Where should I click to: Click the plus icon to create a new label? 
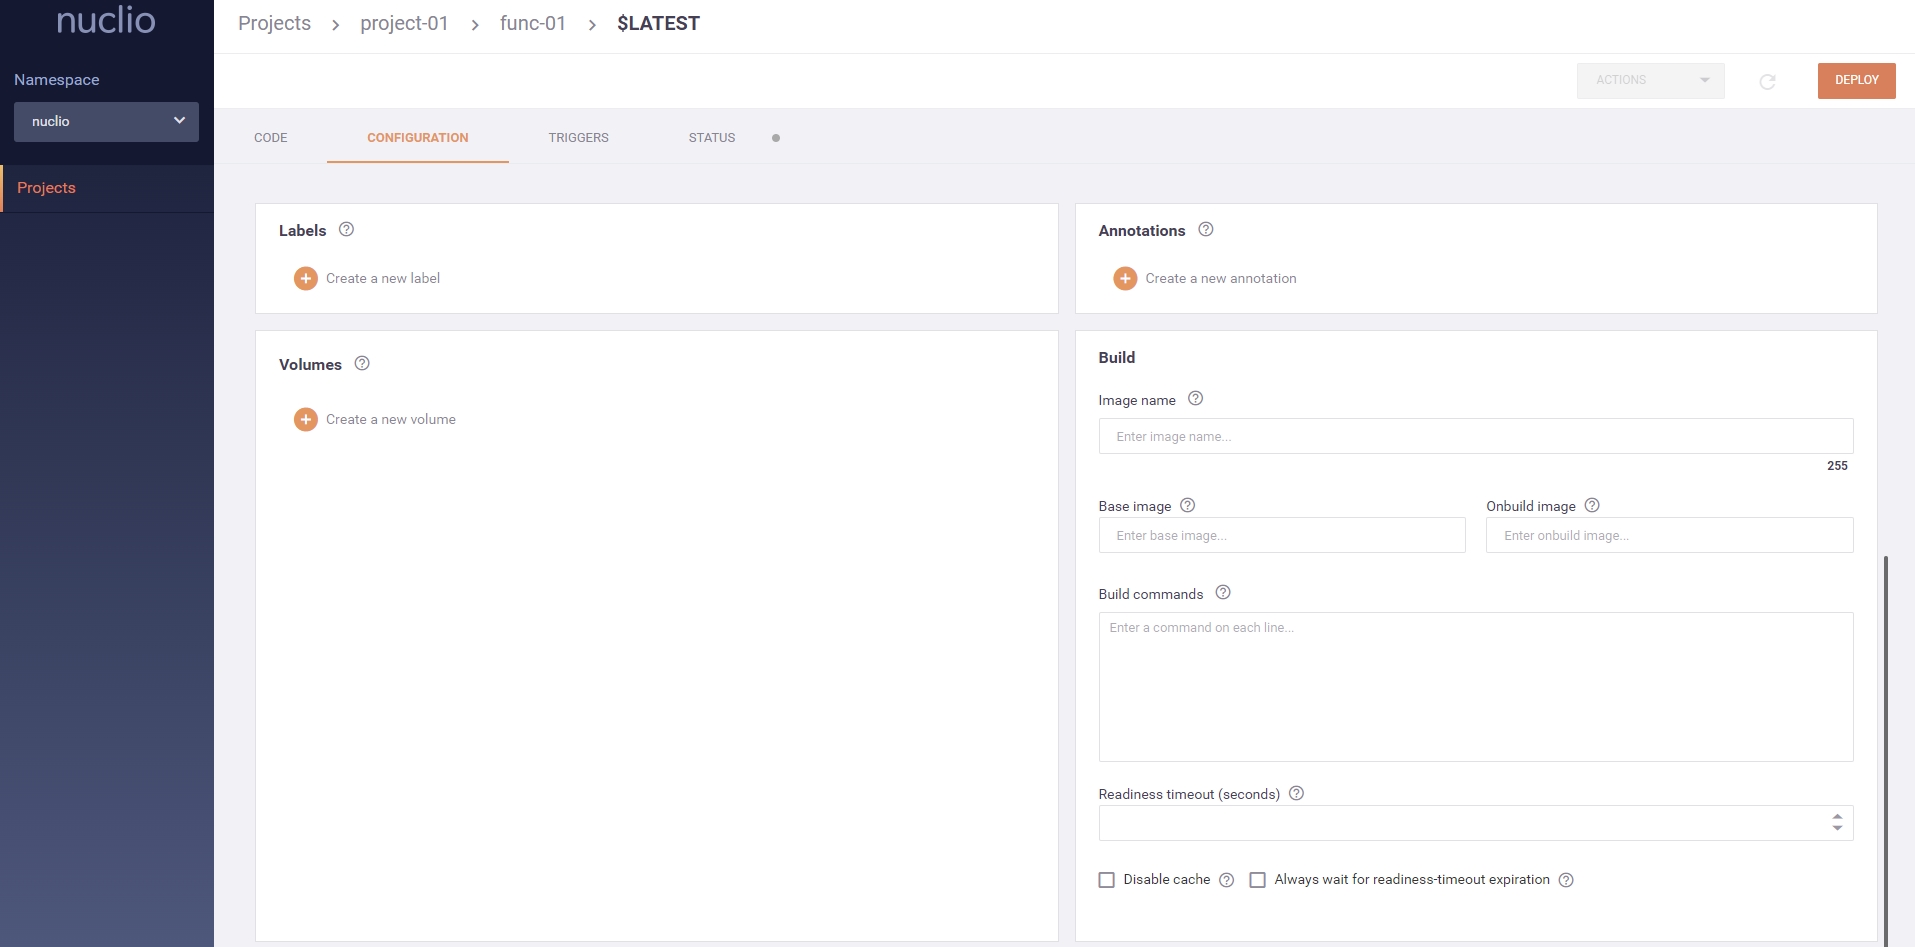pos(305,279)
